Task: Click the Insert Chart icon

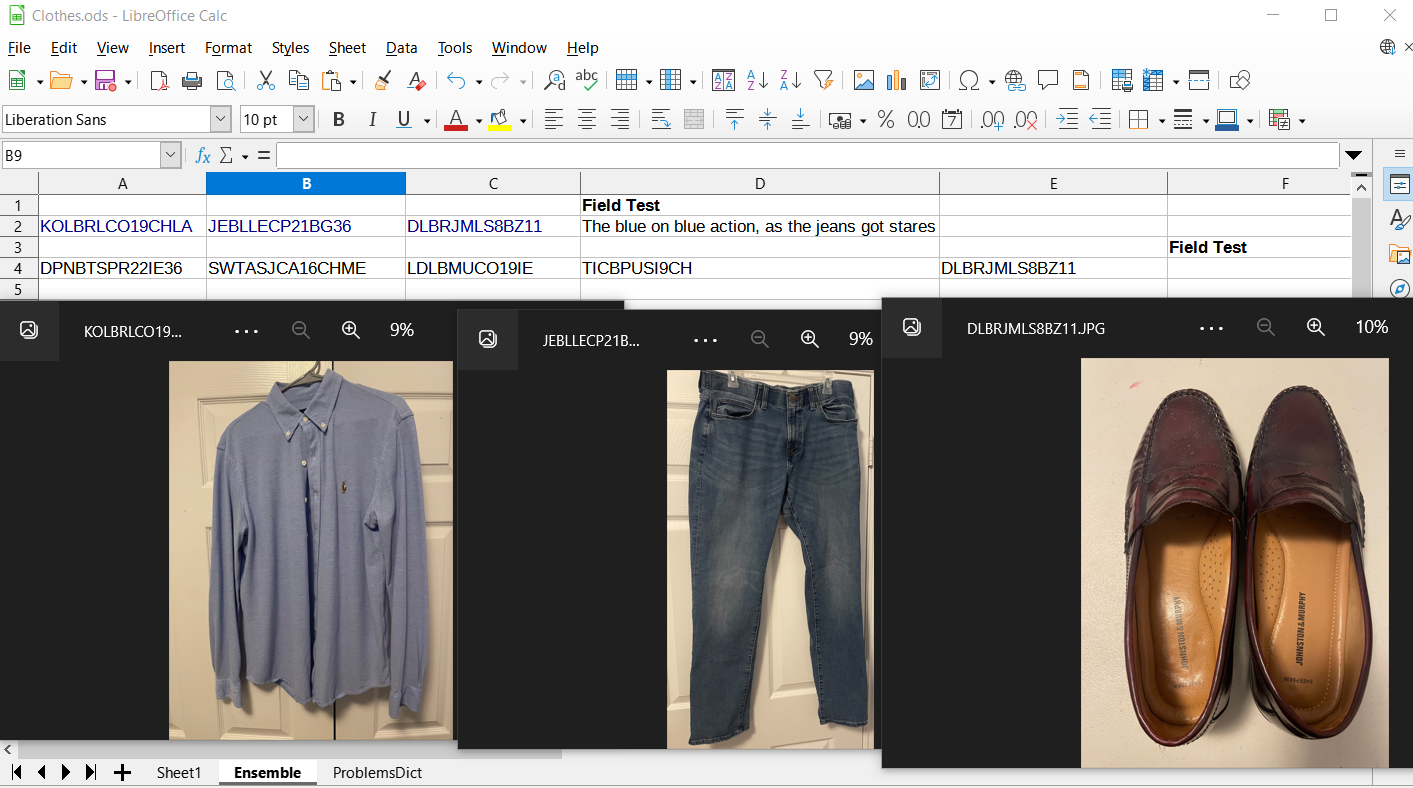Action: coord(896,81)
